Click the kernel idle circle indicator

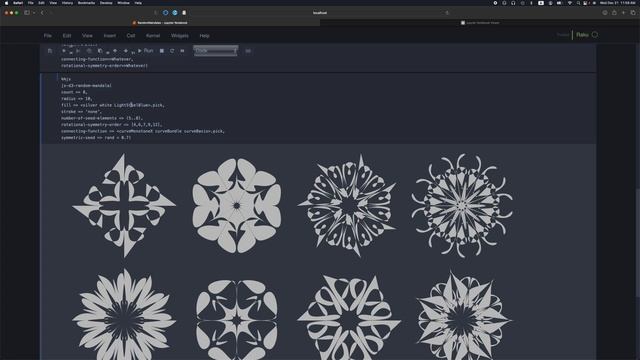[x=595, y=35]
